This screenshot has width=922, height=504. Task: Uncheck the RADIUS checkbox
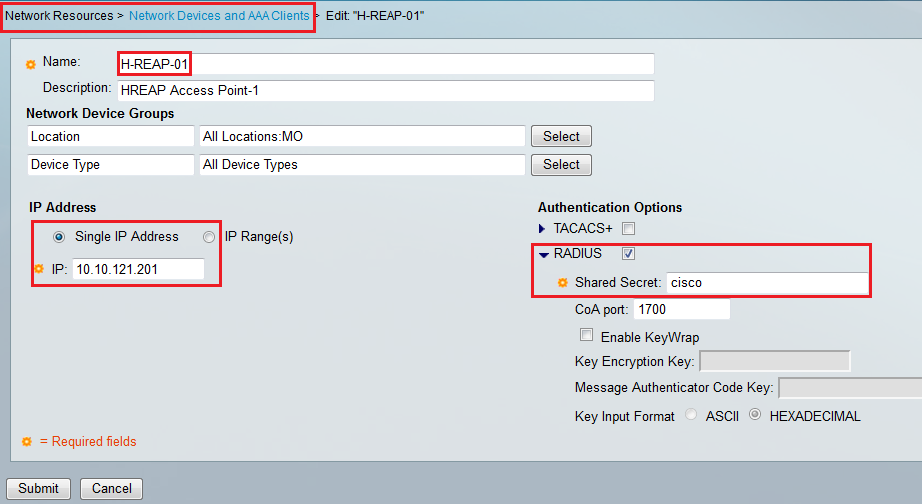[628, 254]
